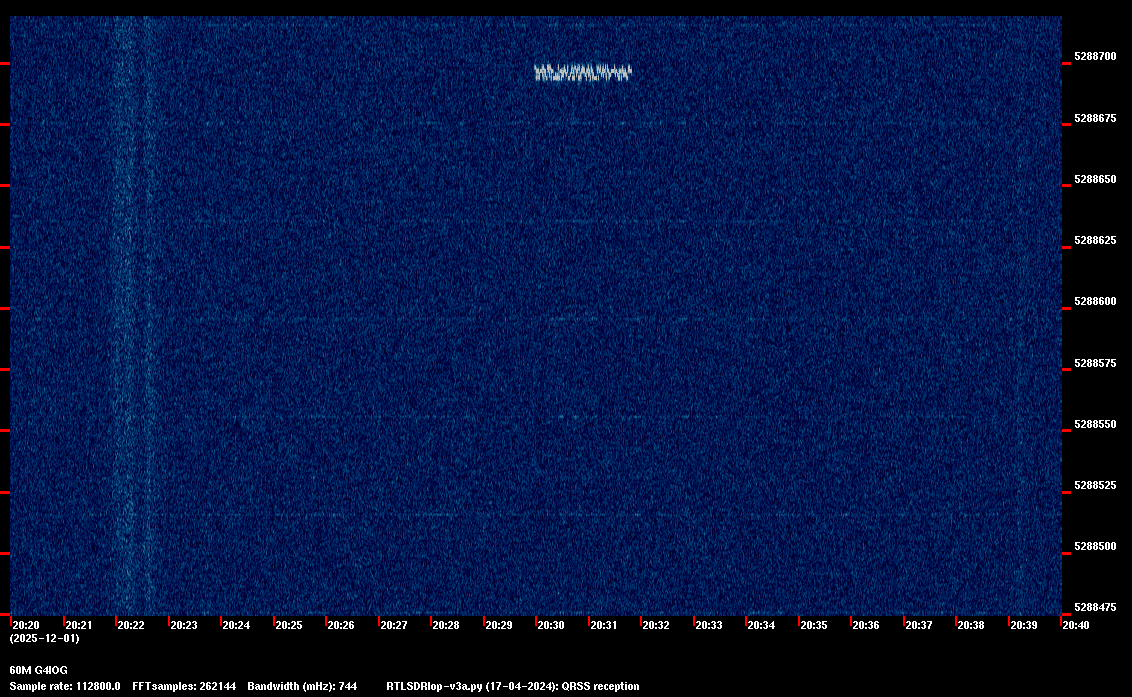Select the 20:24 time label
Screen dimensions: 1132x697
pyautogui.click(x=236, y=625)
